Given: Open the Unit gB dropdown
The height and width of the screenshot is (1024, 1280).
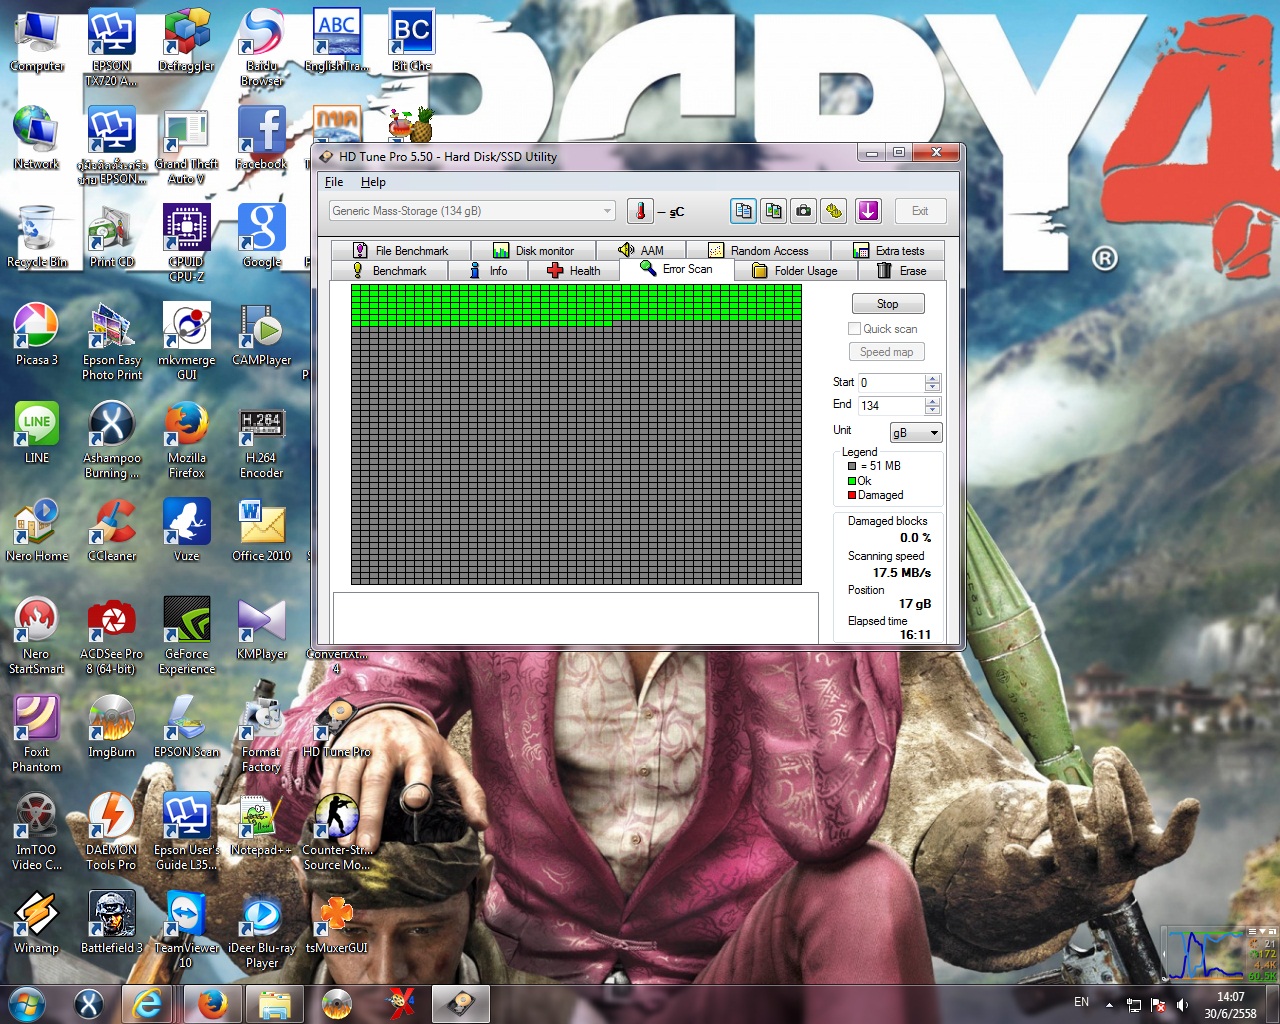Looking at the screenshot, I should tap(916, 433).
